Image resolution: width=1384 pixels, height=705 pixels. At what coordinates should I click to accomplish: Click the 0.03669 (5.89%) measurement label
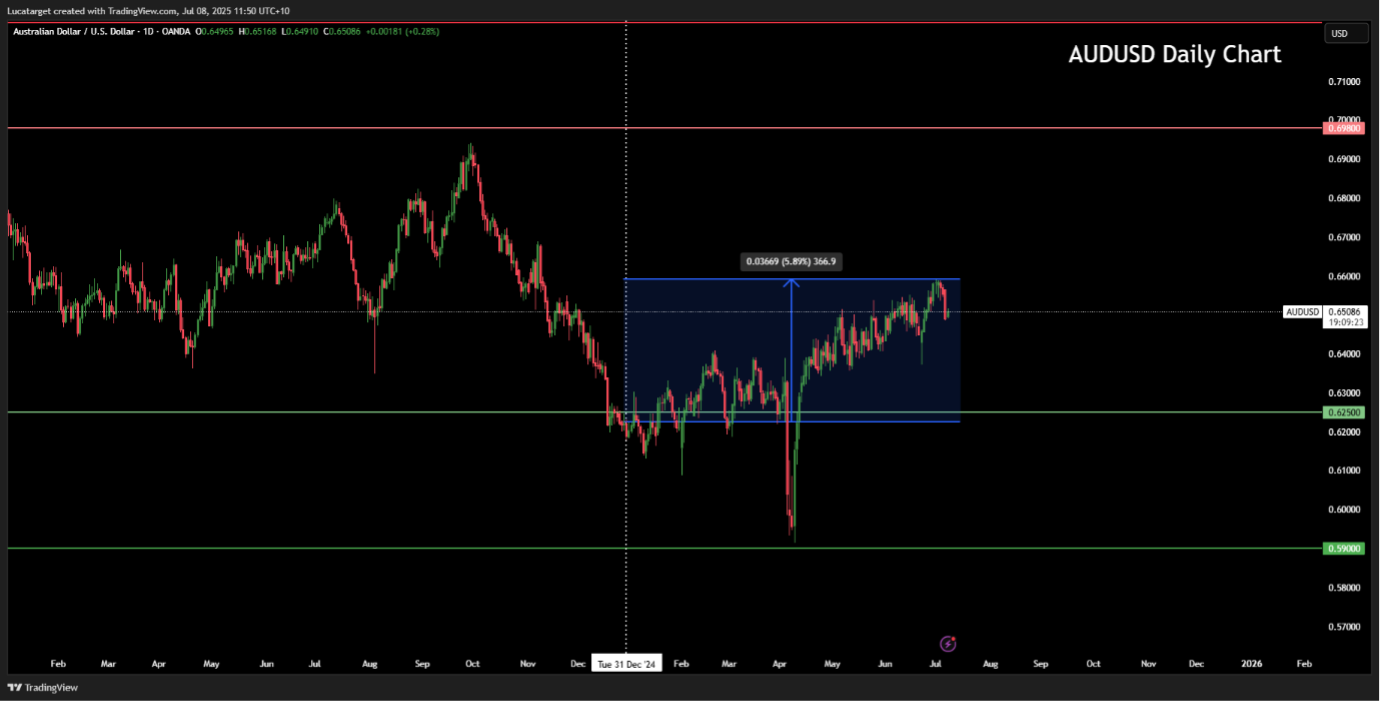click(x=791, y=262)
